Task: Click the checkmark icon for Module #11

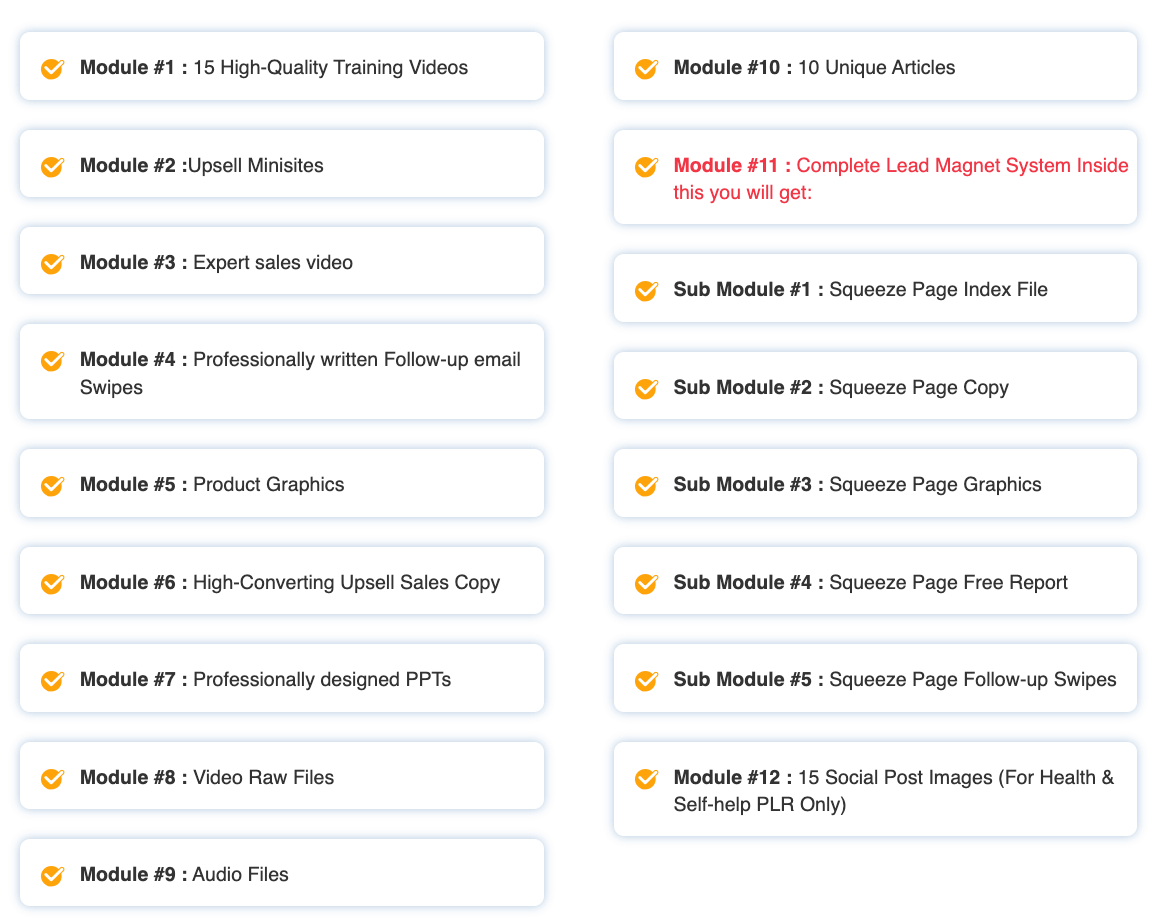Action: (x=646, y=166)
